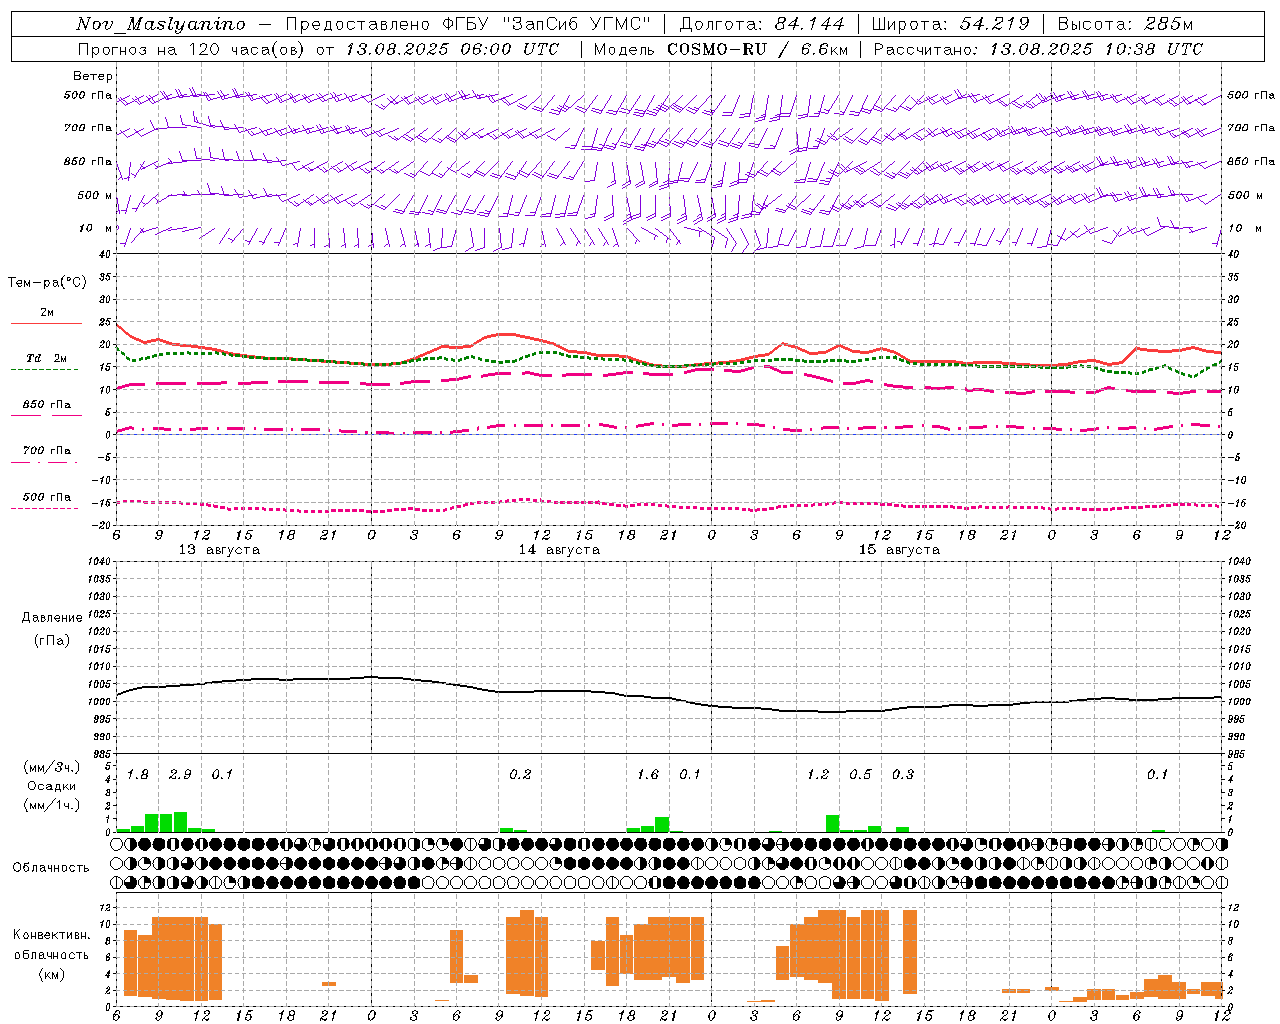The width and height of the screenshot is (1280, 1024).
Task: Click the Ветер wind panel label
Action: pos(93,76)
